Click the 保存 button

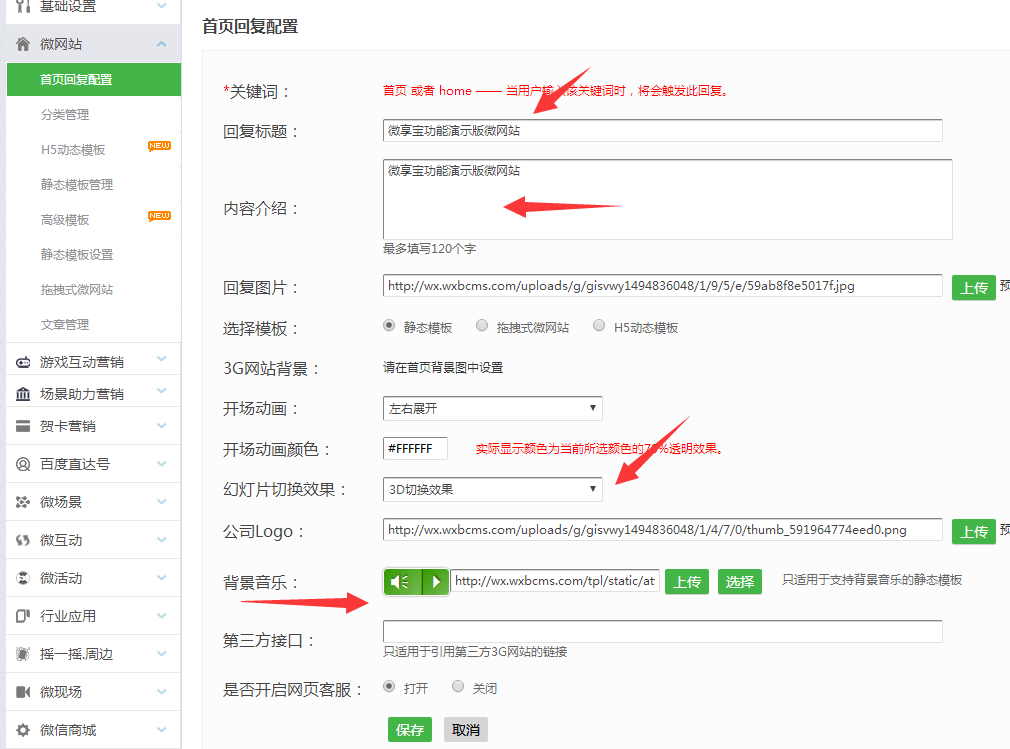click(410, 729)
